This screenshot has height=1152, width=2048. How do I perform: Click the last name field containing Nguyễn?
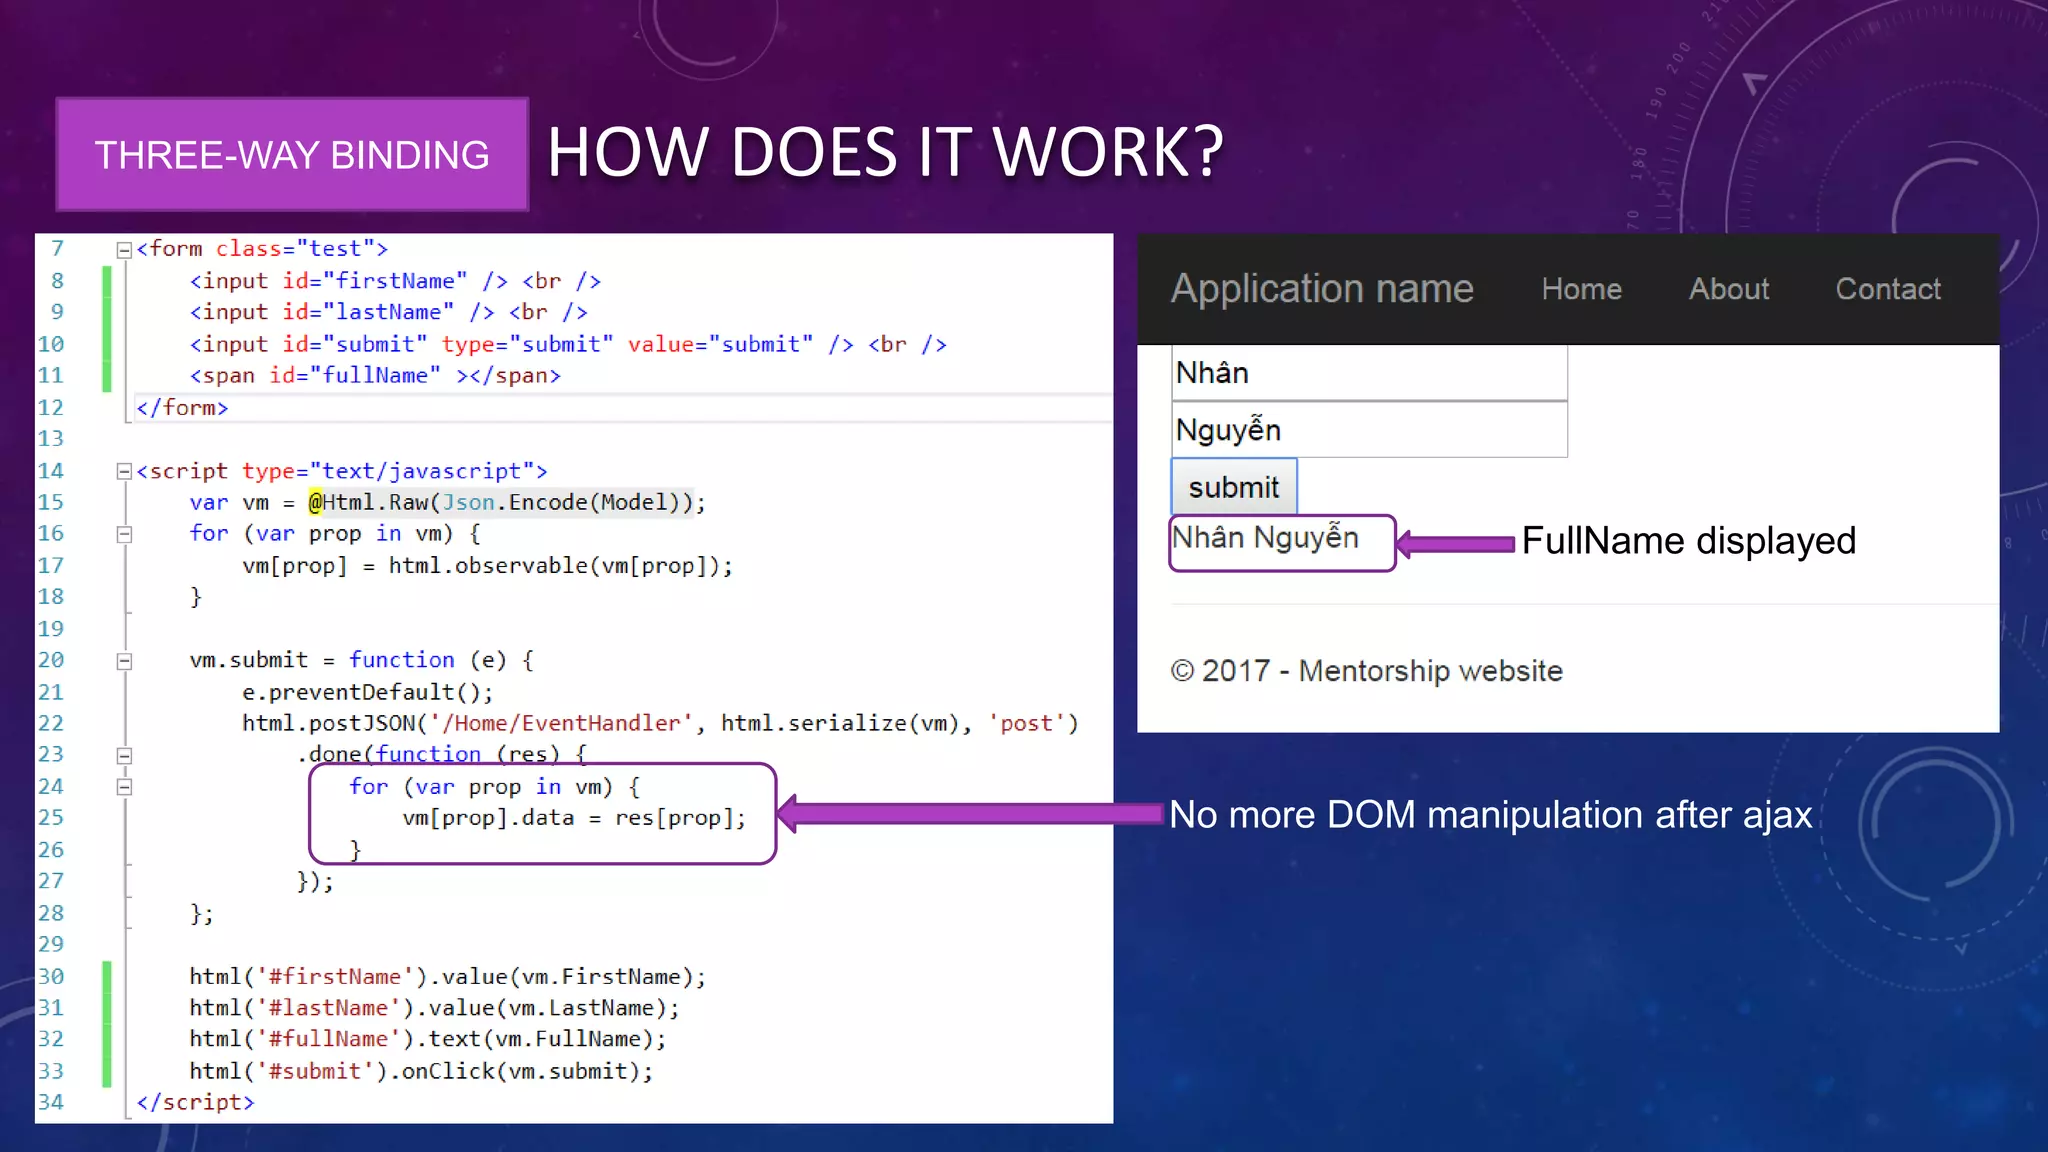(x=1369, y=430)
